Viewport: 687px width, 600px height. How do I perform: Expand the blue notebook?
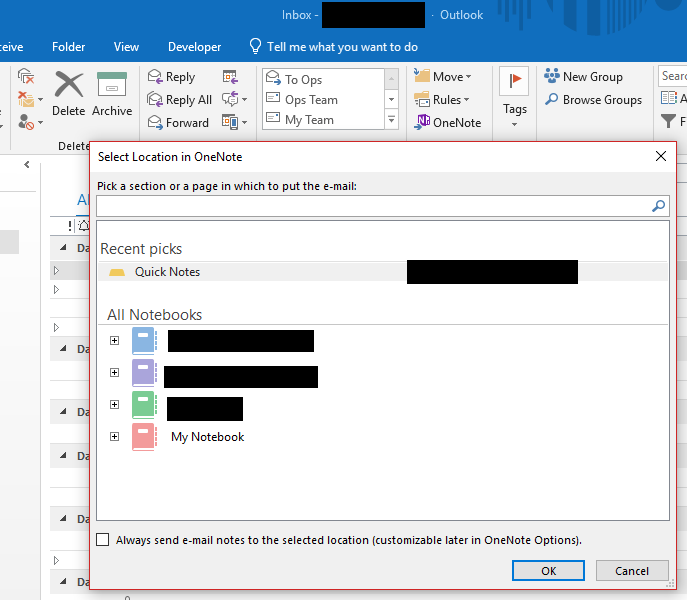click(x=114, y=341)
